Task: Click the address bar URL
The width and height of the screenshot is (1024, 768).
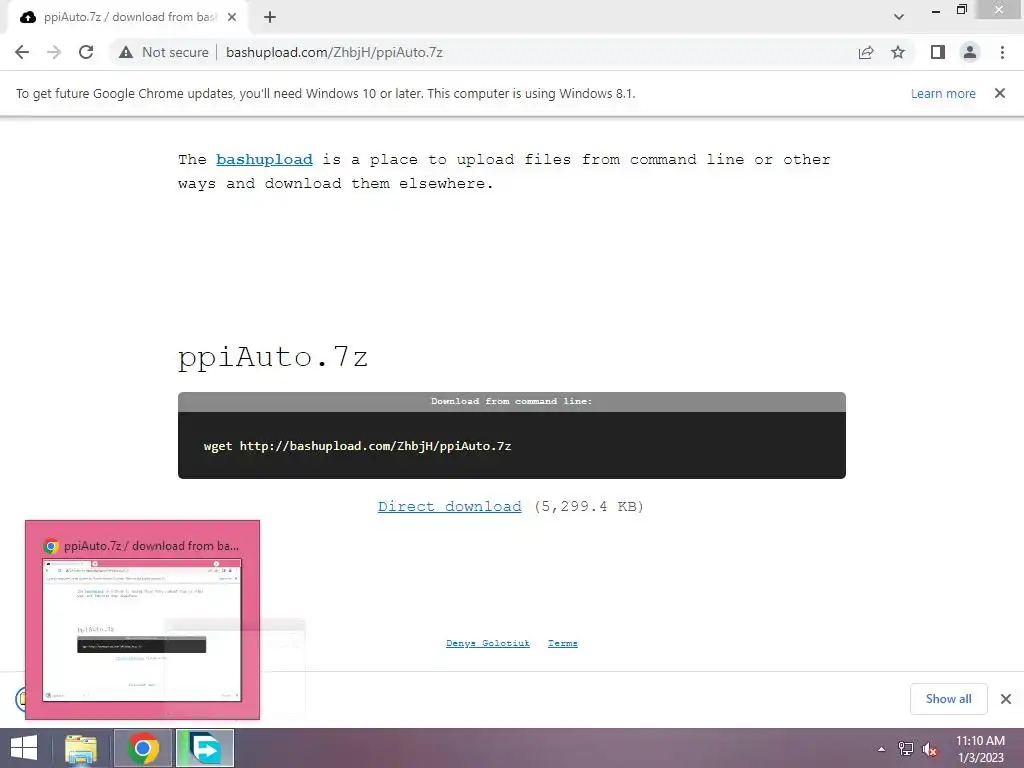Action: click(x=334, y=52)
